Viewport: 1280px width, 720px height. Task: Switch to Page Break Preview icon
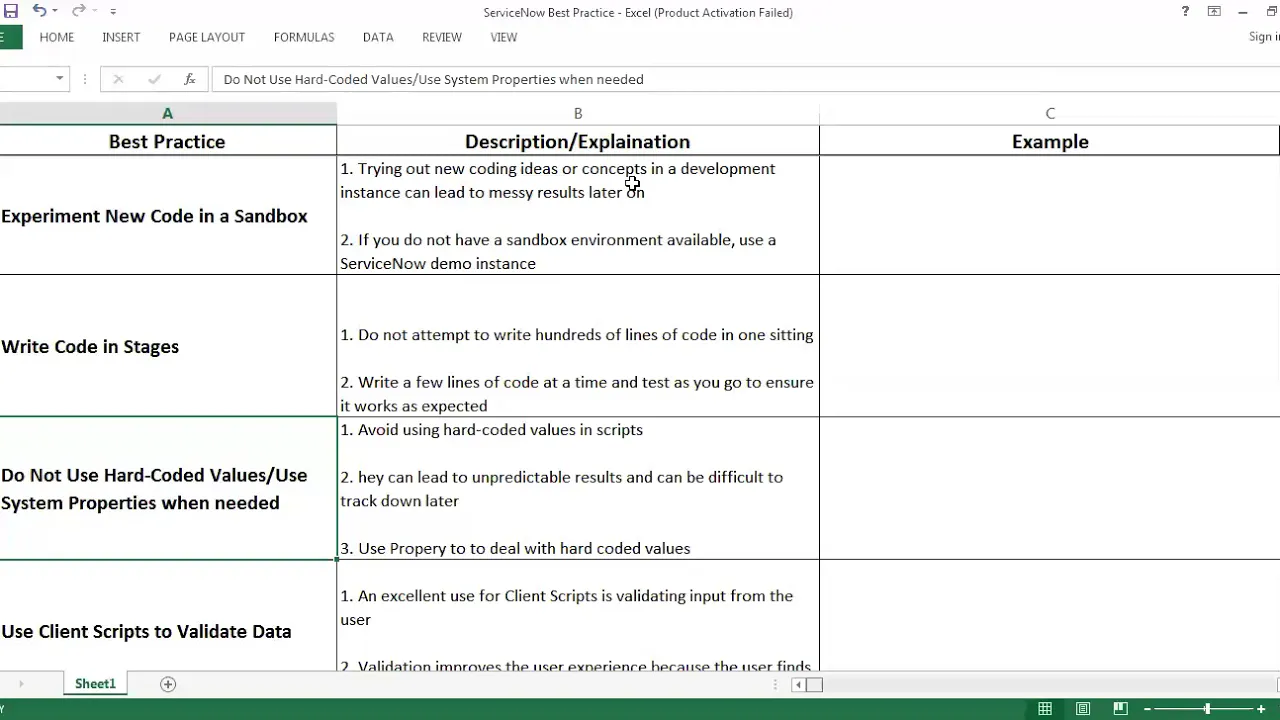[1120, 709]
